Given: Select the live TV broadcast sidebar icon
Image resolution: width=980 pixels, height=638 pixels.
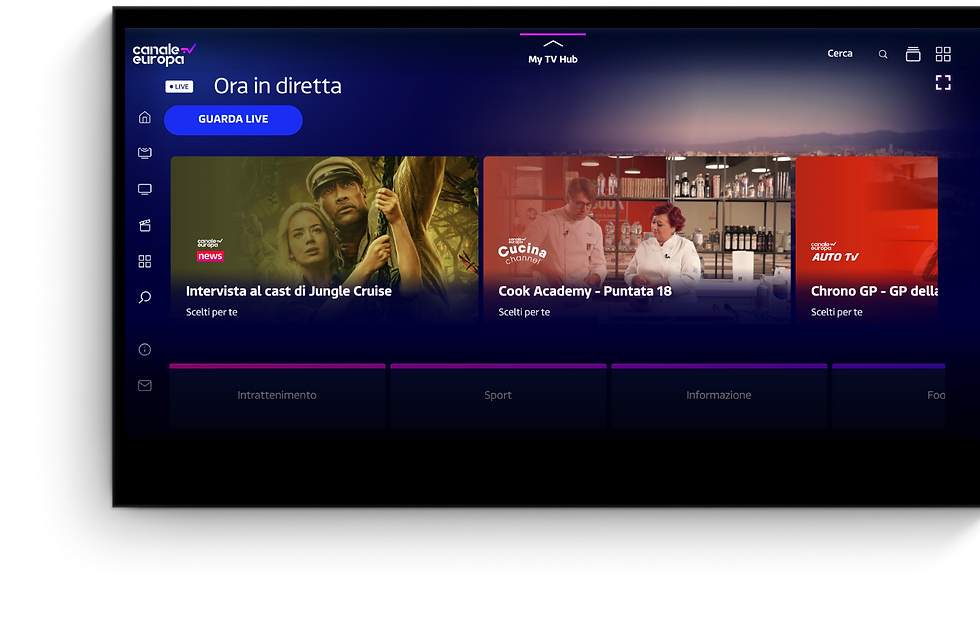Looking at the screenshot, I should tap(144, 153).
